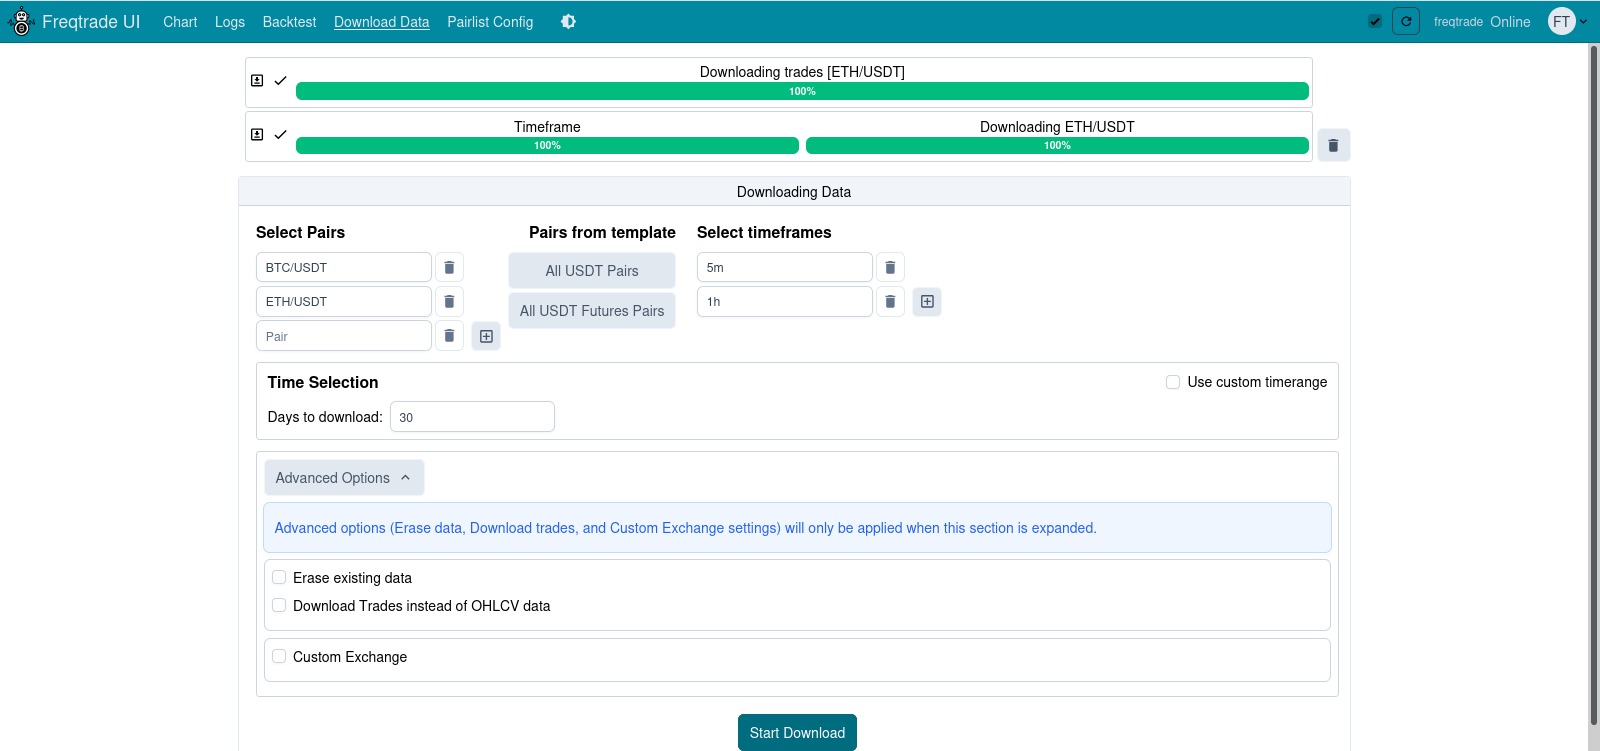Remove the ETH/USDT pair row
Screen dimensions: 1600x751
tap(449, 302)
